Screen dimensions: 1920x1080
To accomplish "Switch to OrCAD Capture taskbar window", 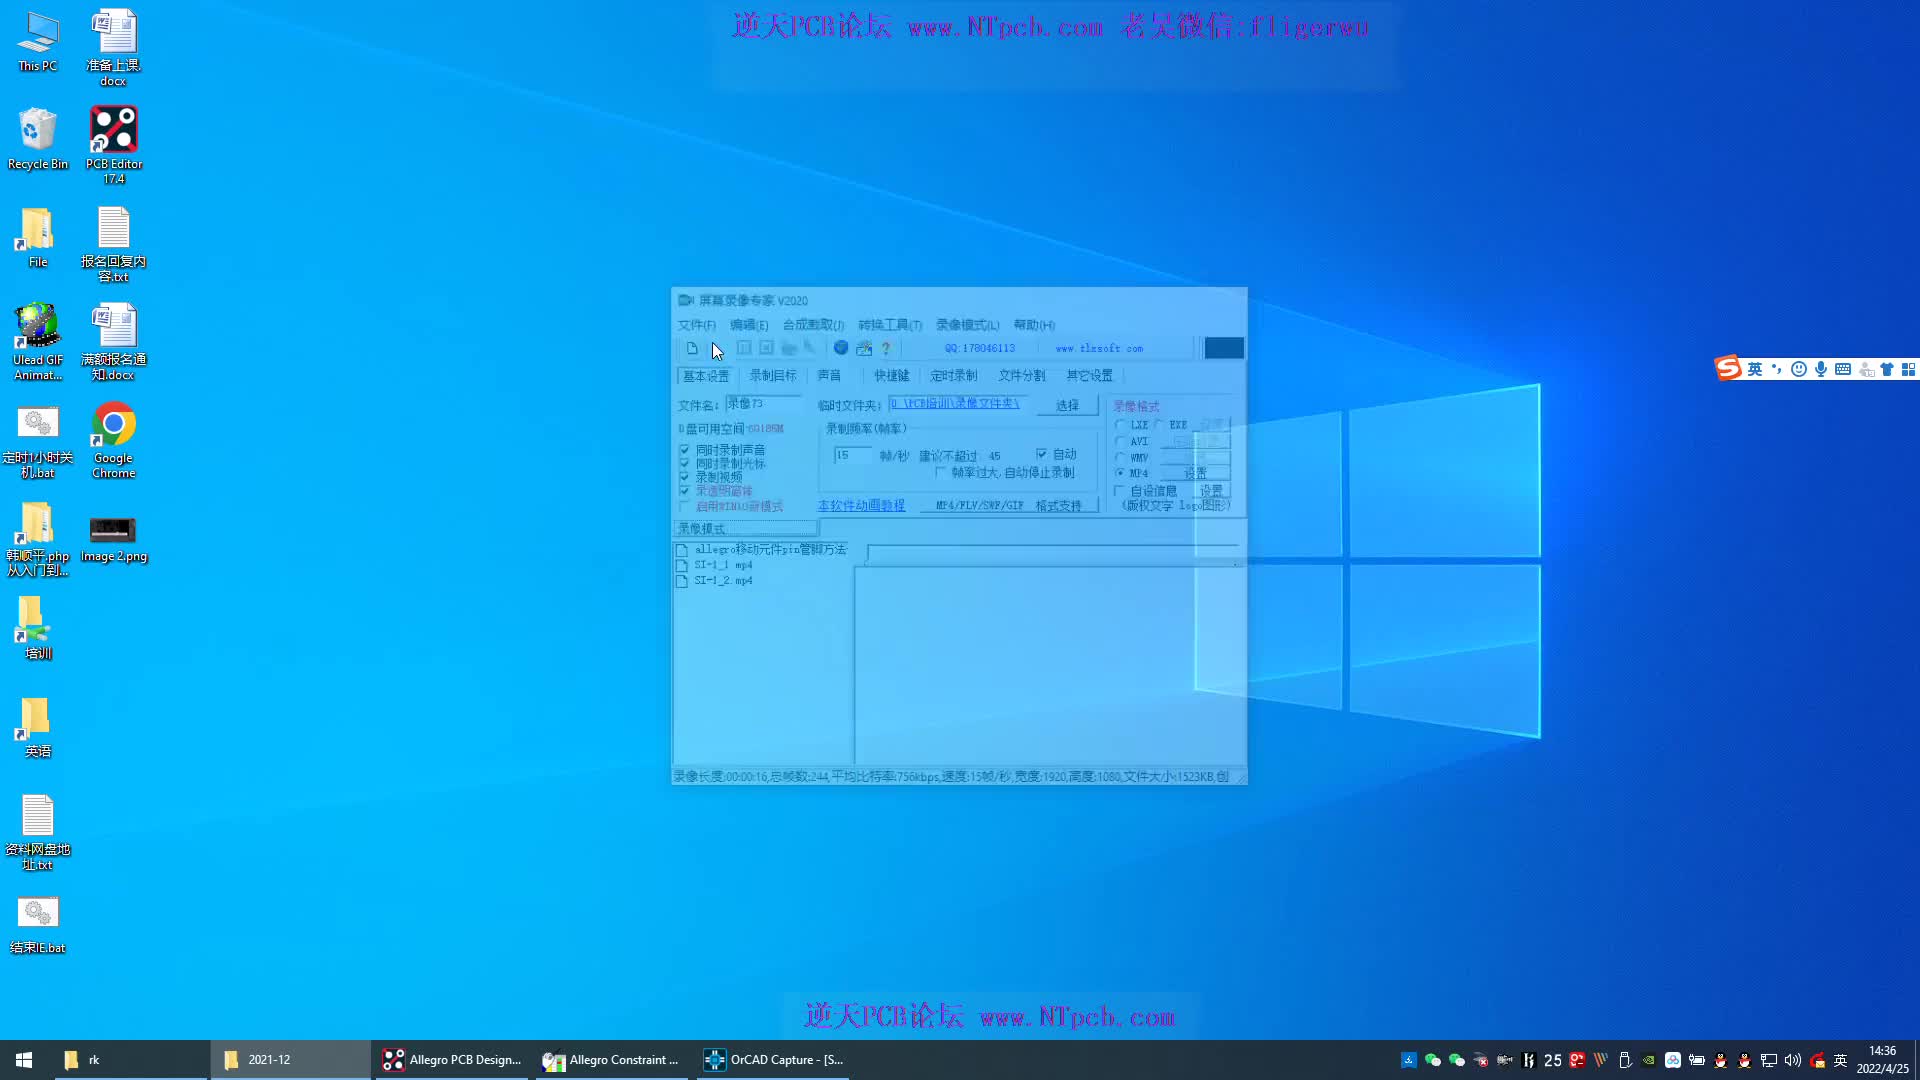I will 773,1060.
